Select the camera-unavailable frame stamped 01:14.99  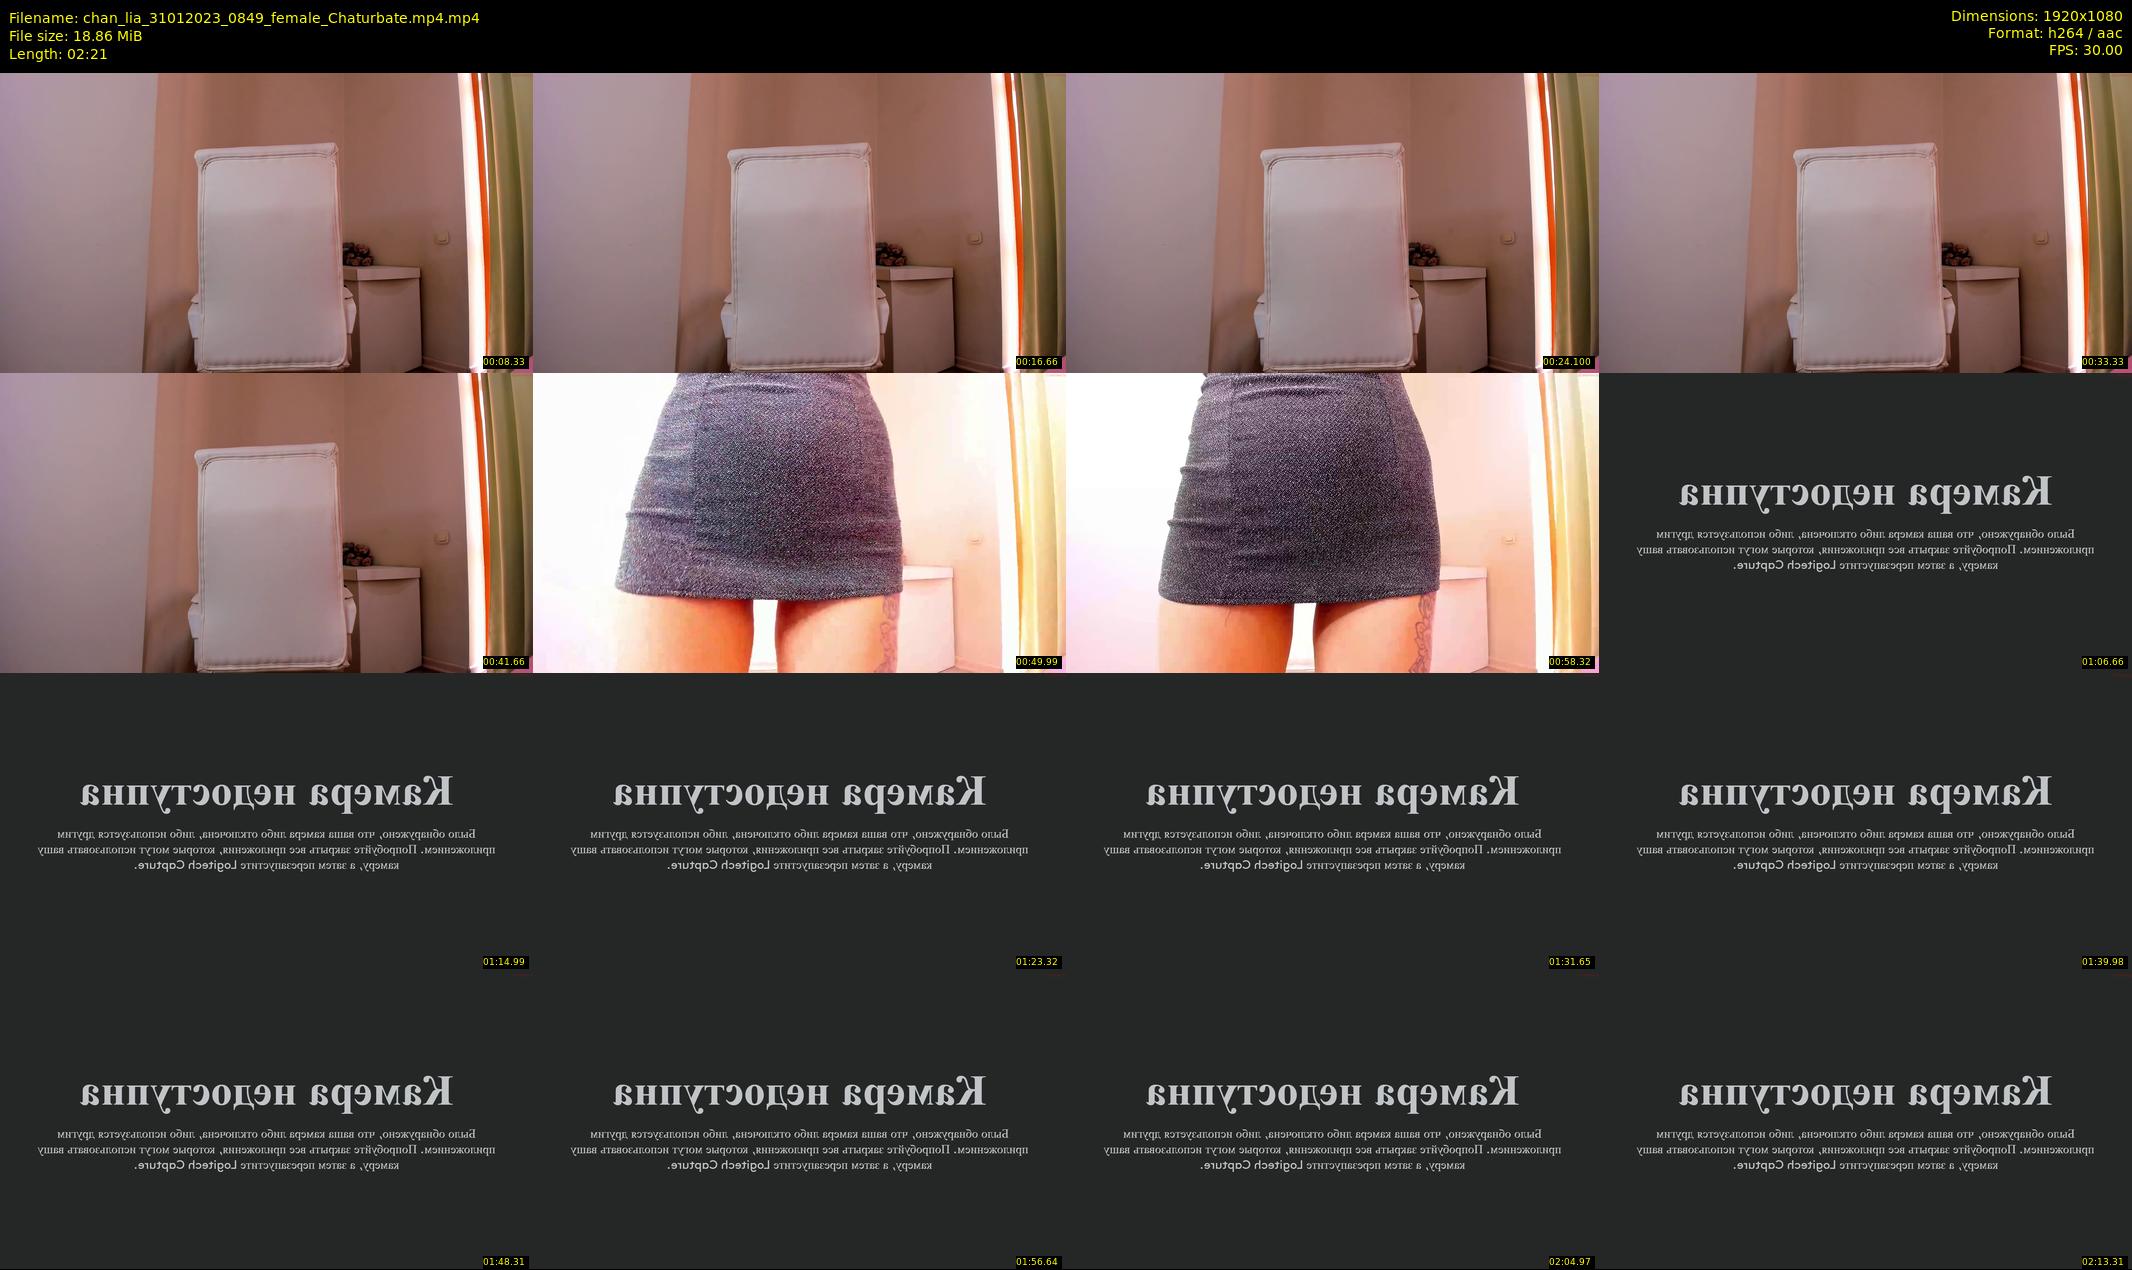point(266,822)
